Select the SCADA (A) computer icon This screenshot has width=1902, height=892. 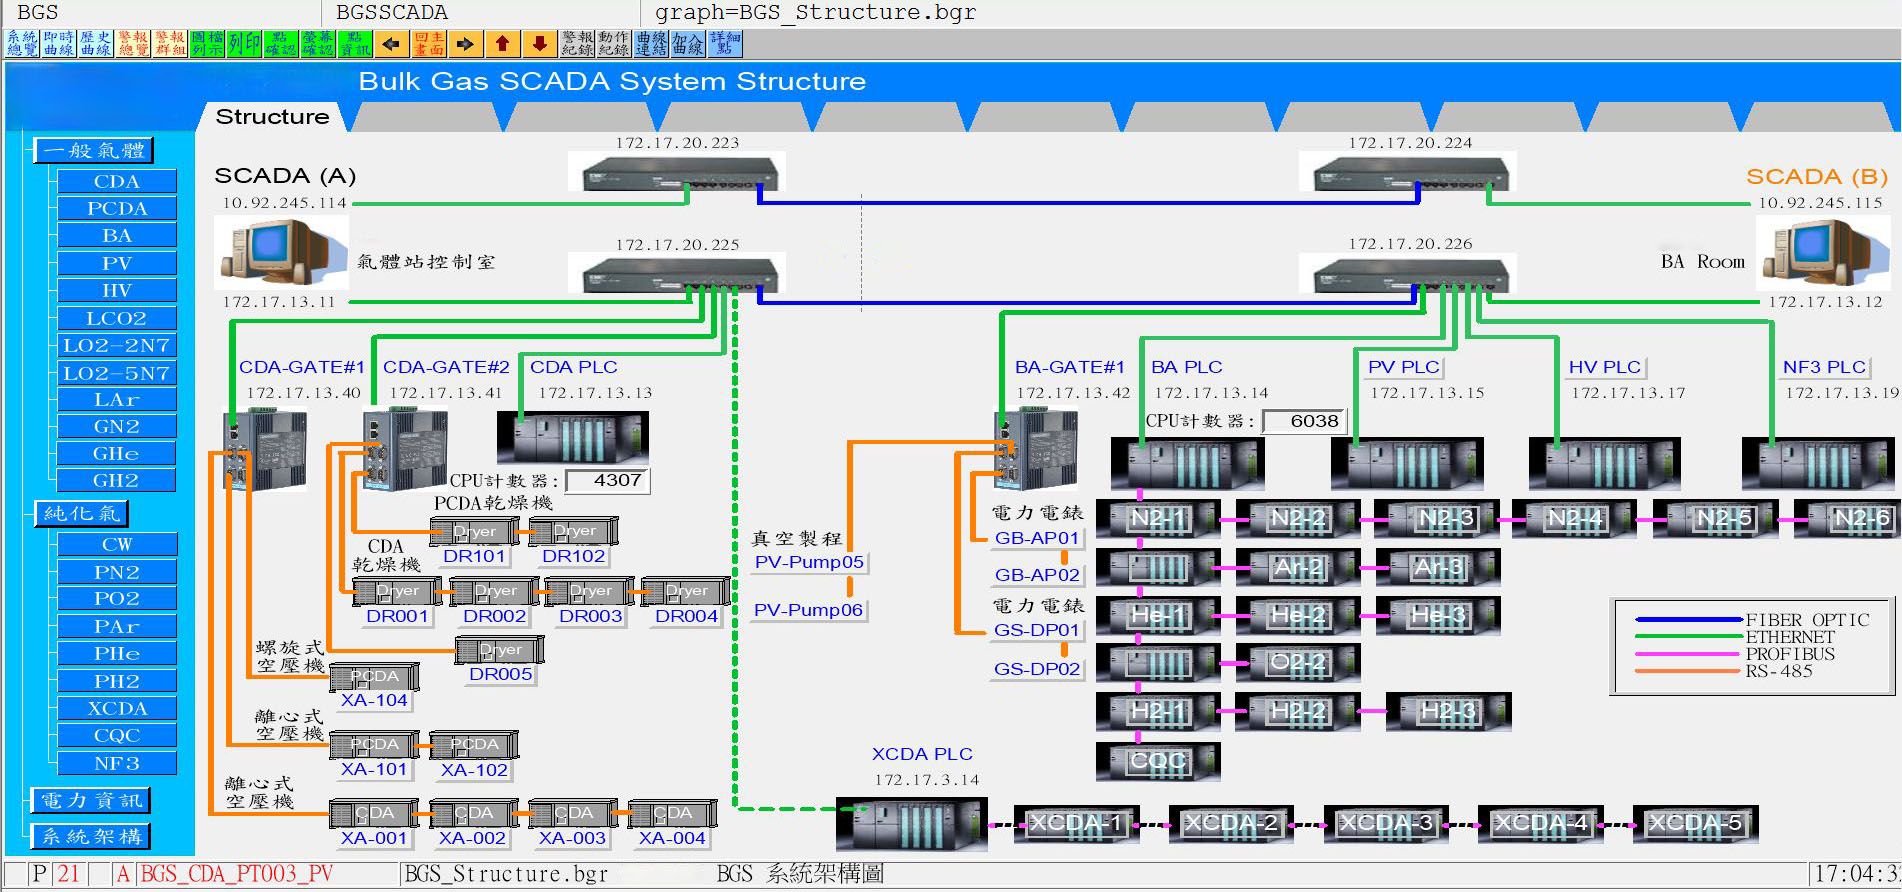(281, 251)
